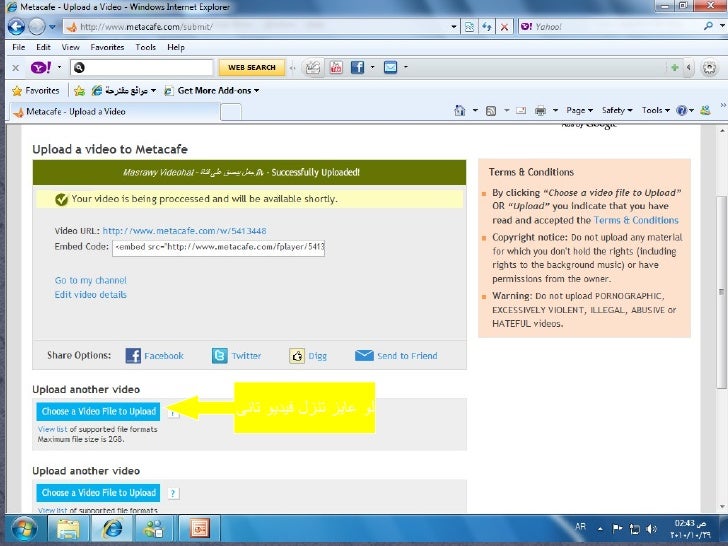Click Go to my channel link
728x546 pixels.
[91, 280]
